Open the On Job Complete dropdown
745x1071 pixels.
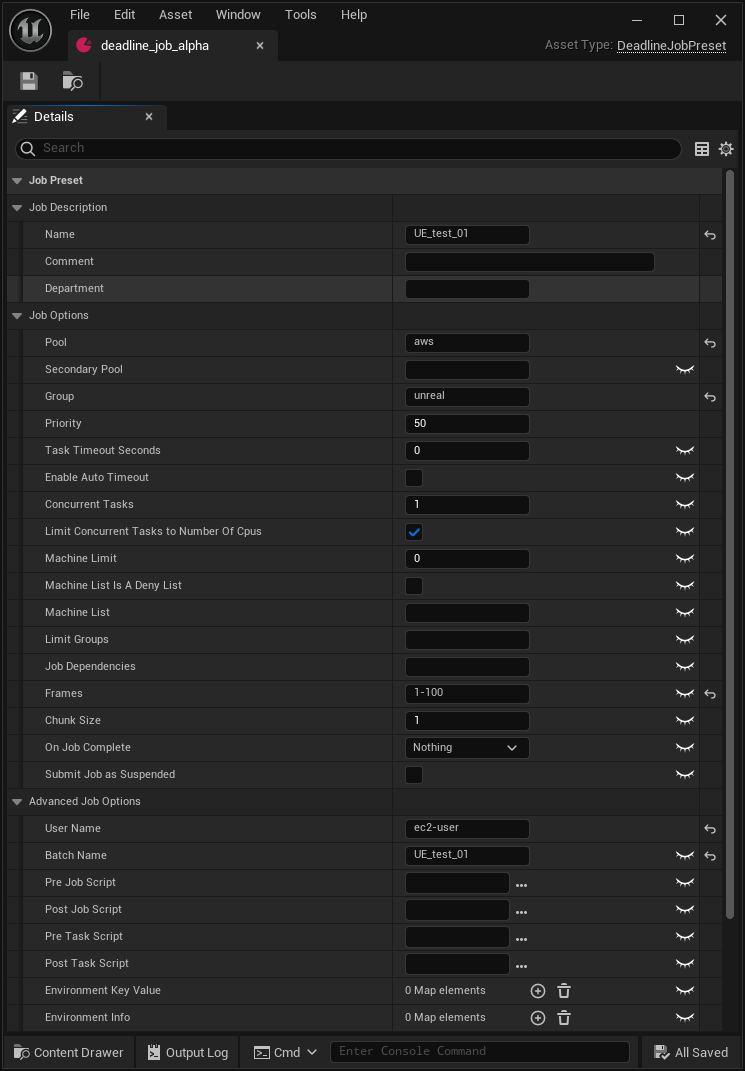(466, 747)
